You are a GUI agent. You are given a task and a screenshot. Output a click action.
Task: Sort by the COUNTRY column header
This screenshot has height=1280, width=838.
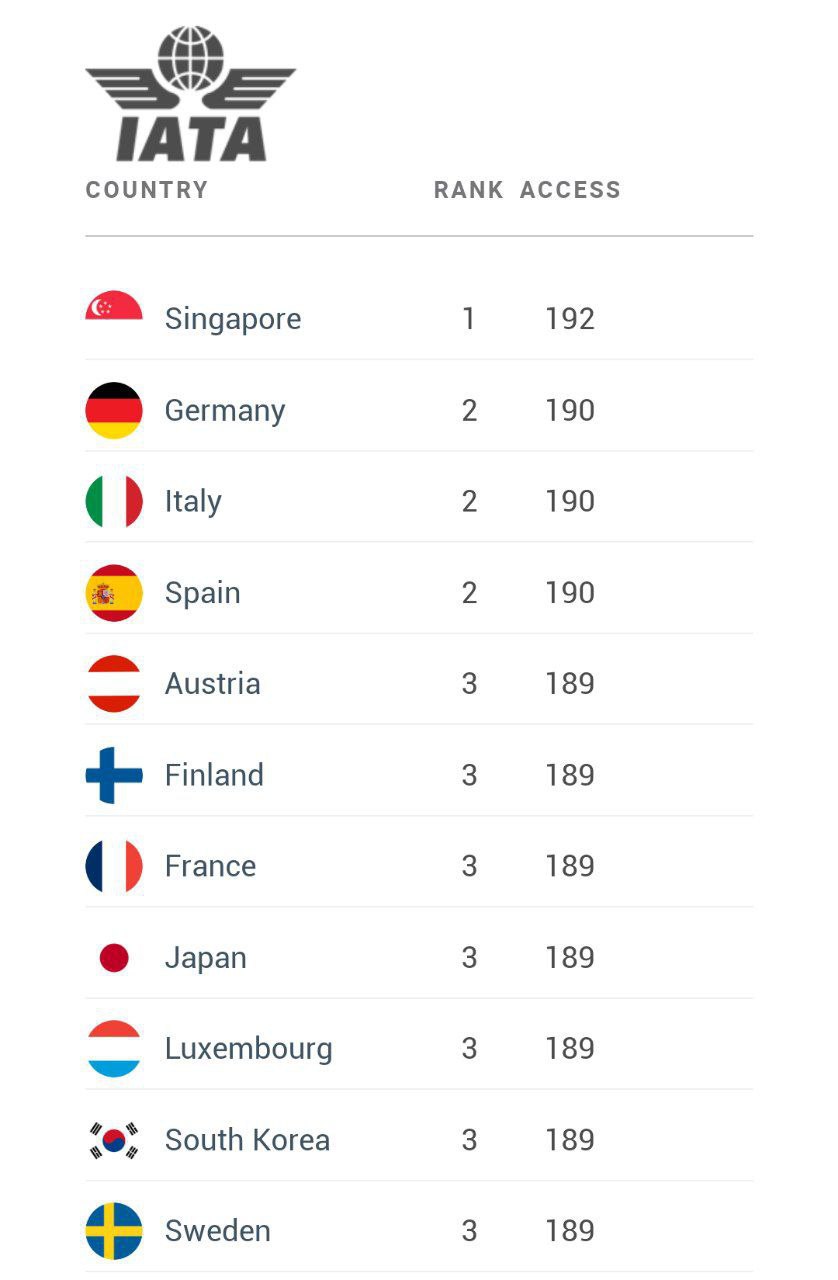point(147,190)
